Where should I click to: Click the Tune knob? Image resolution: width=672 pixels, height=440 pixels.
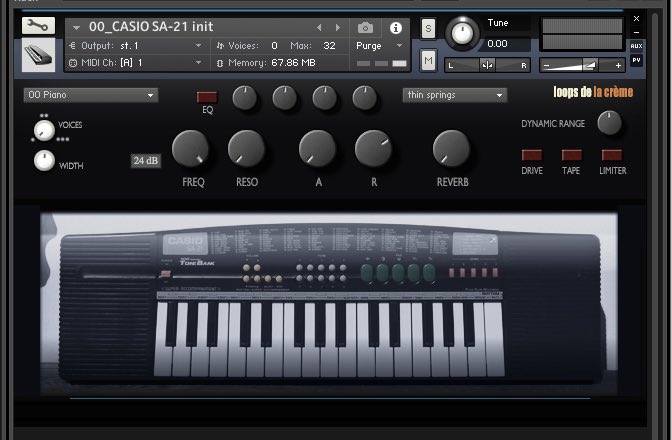tap(462, 33)
